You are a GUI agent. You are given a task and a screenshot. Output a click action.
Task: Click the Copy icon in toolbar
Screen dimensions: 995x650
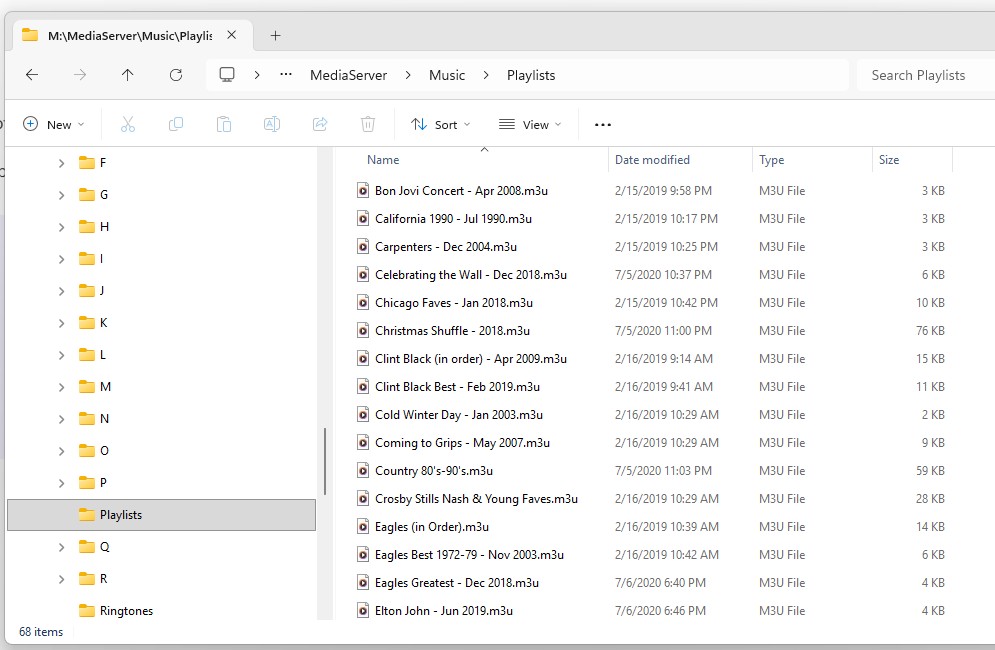click(x=176, y=124)
